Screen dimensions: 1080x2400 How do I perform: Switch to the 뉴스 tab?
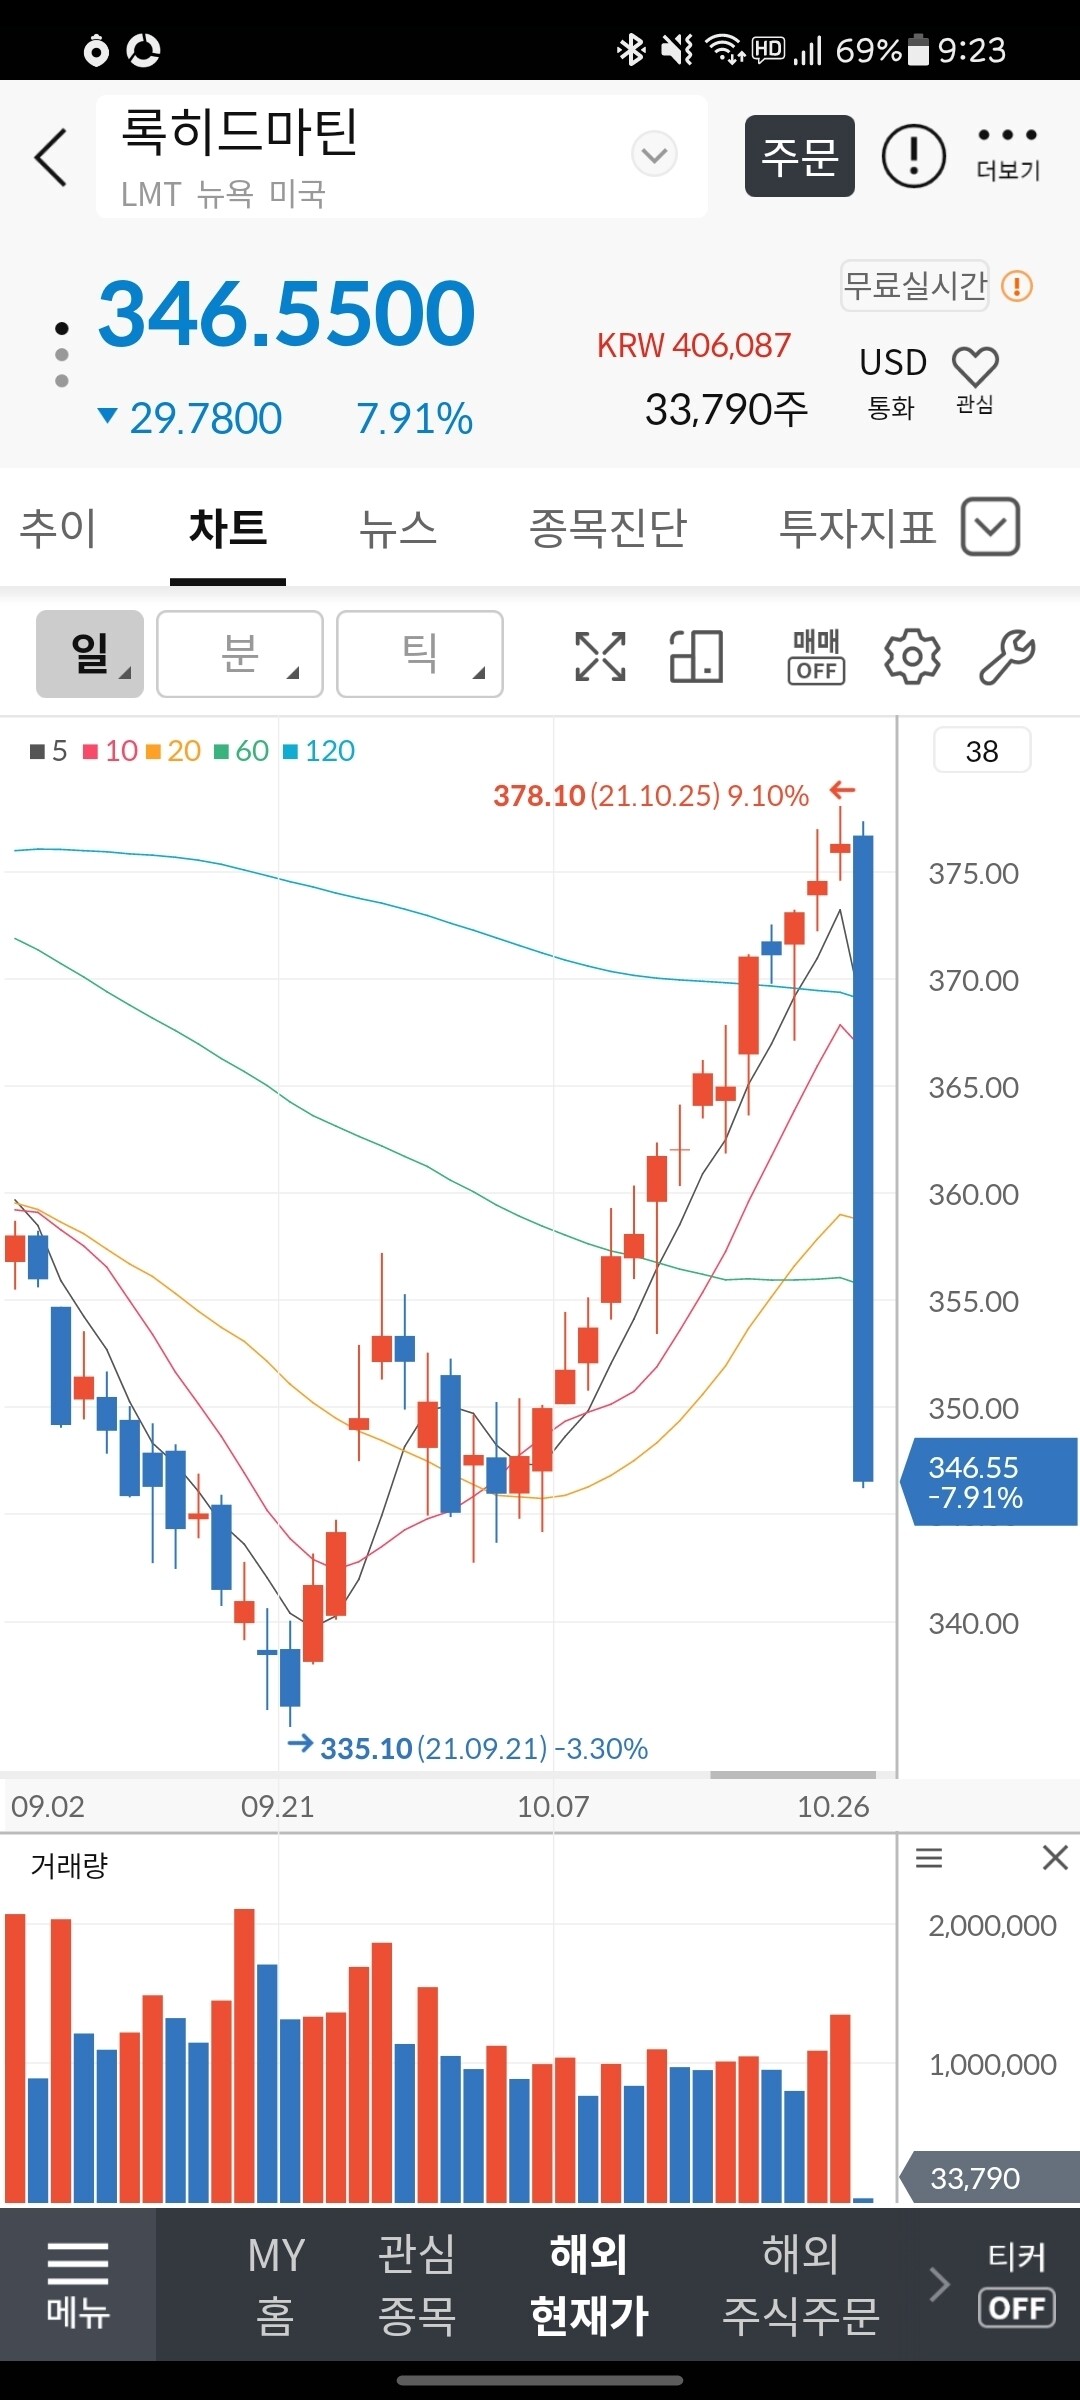tap(398, 528)
